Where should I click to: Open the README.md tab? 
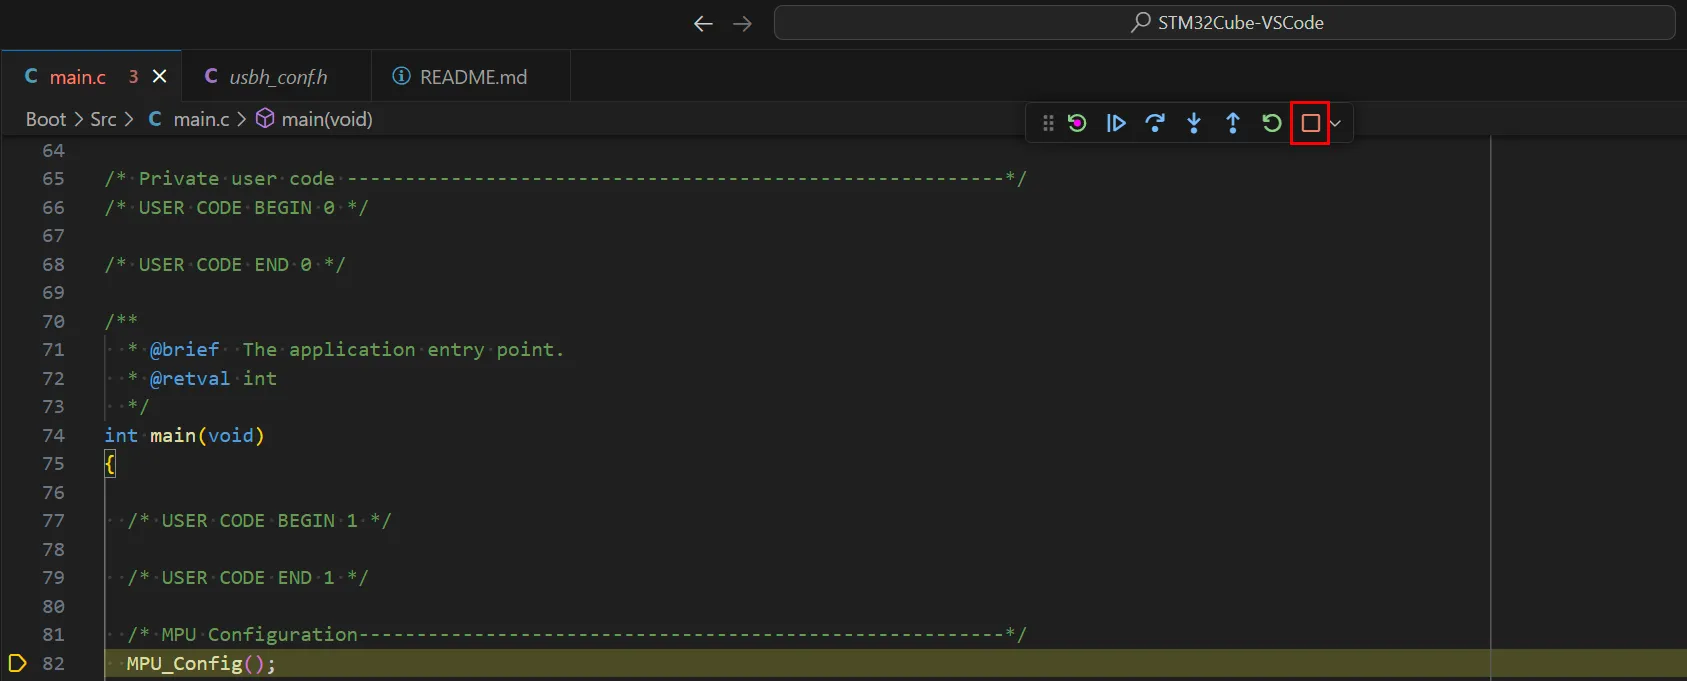click(x=472, y=77)
